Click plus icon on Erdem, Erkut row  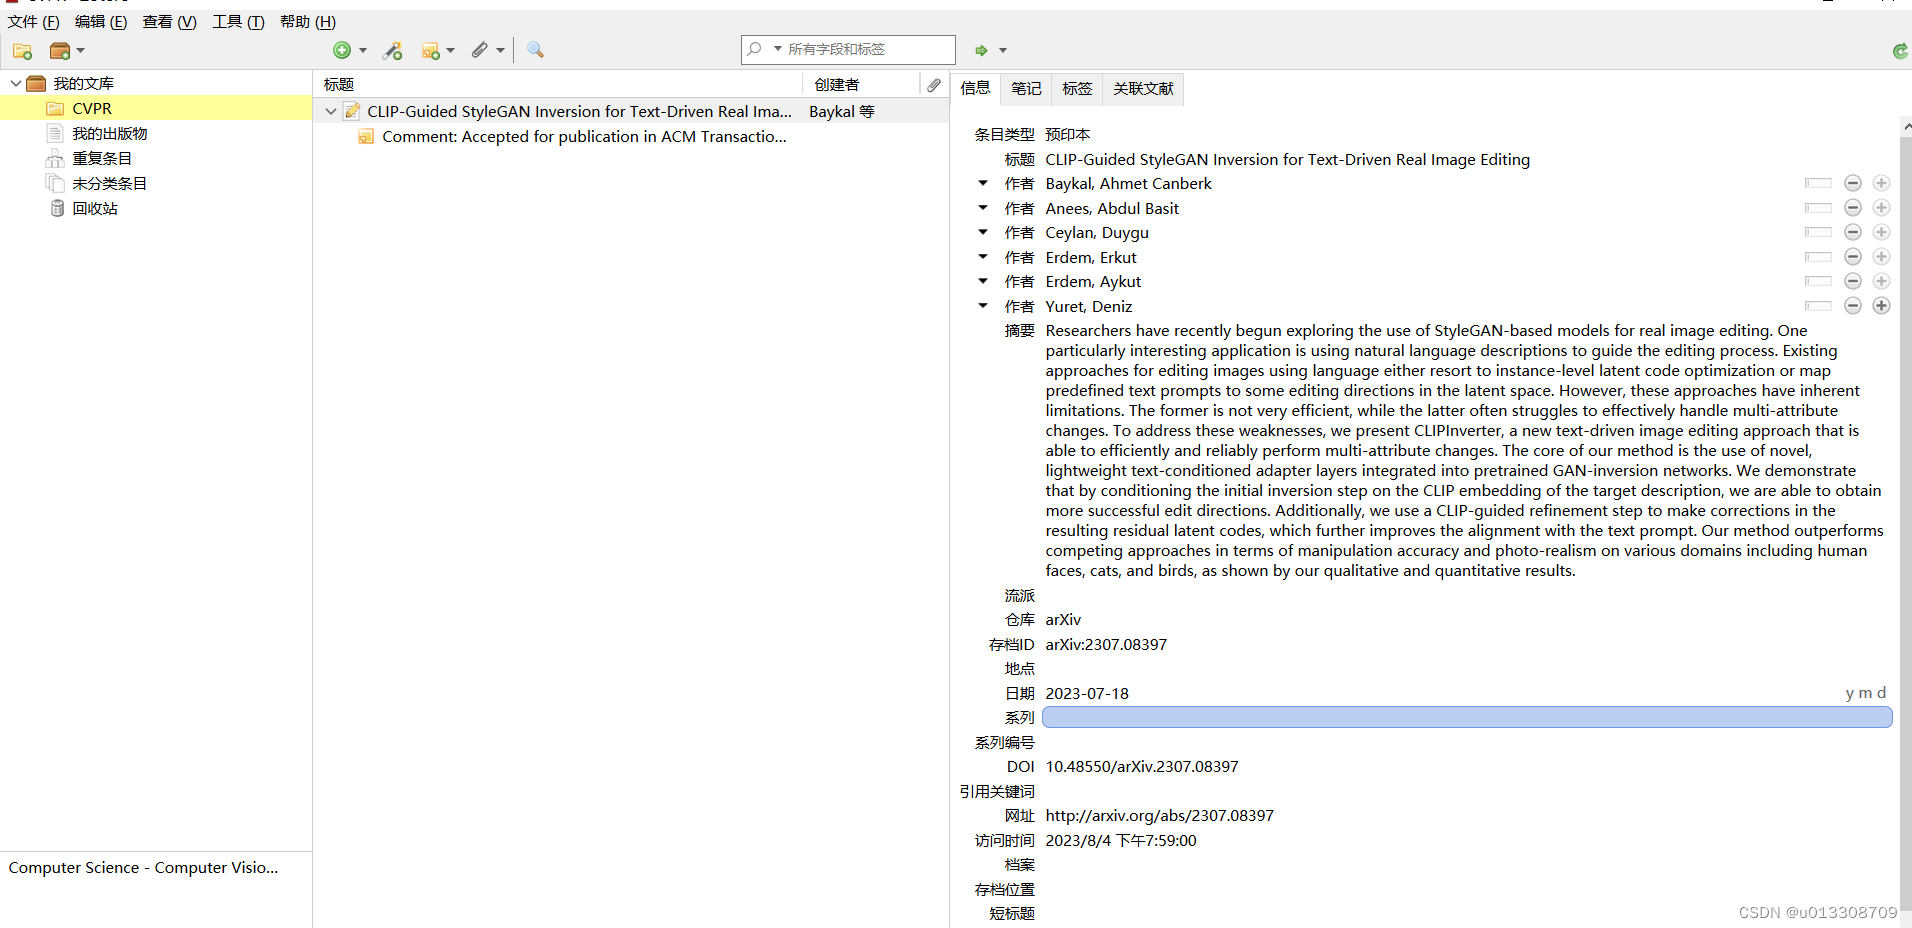tap(1881, 257)
